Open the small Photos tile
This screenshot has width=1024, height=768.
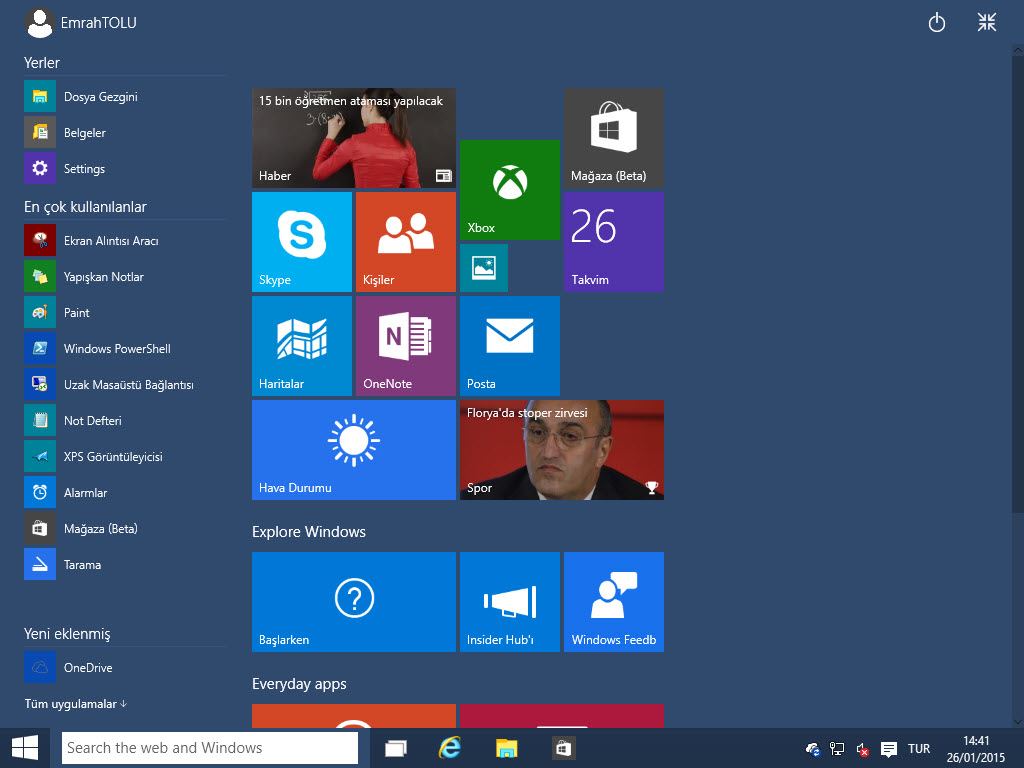click(484, 268)
